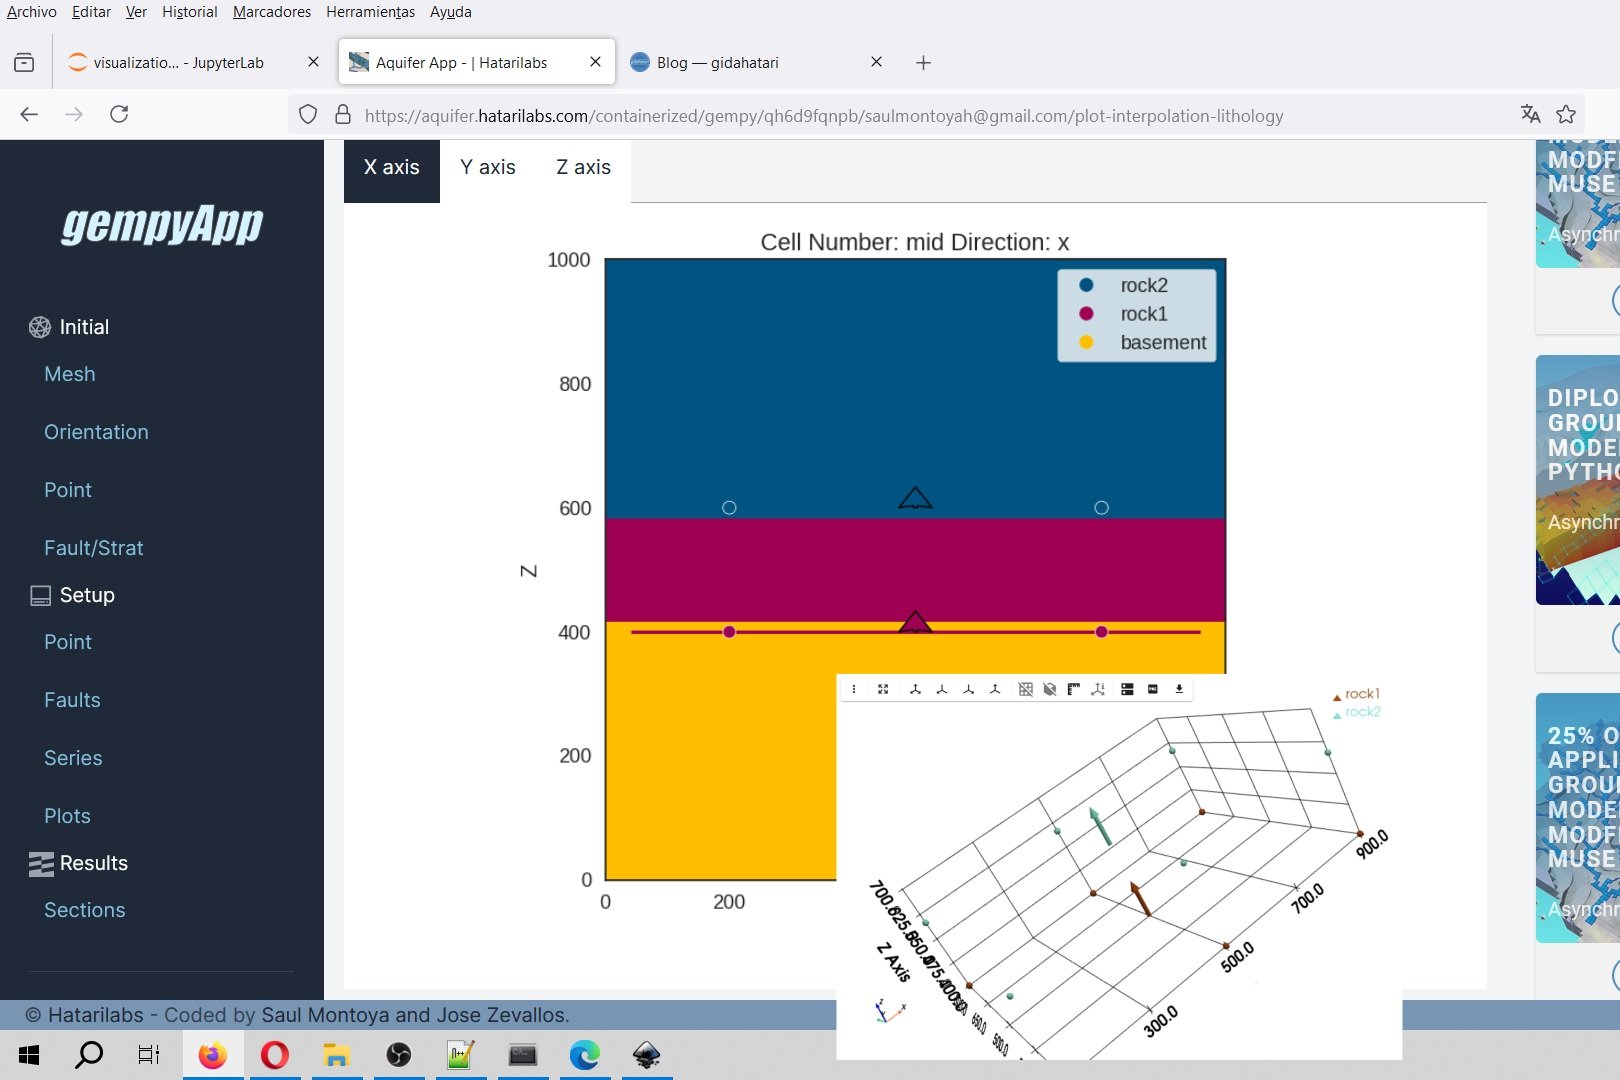Toggle the rock2 trace in the plot legend
The width and height of the screenshot is (1620, 1080).
tap(1143, 285)
